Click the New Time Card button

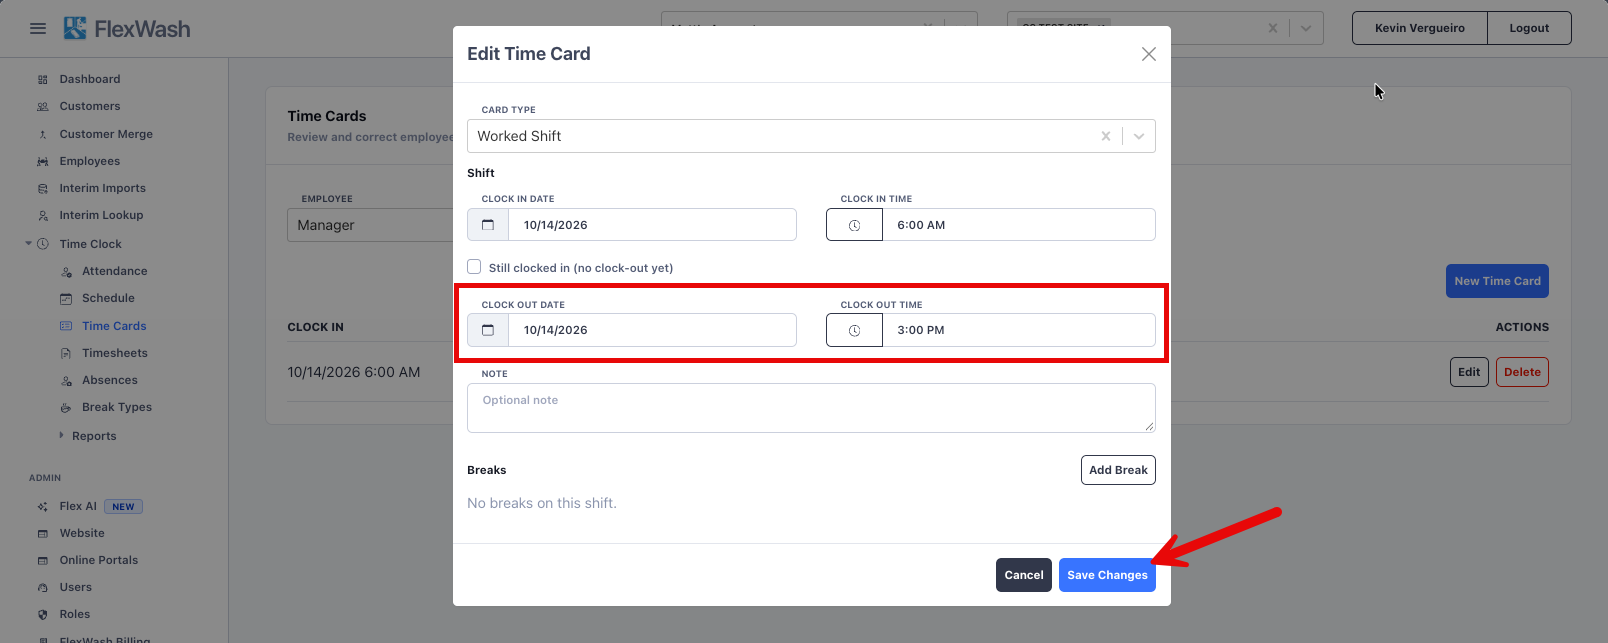tap(1497, 281)
